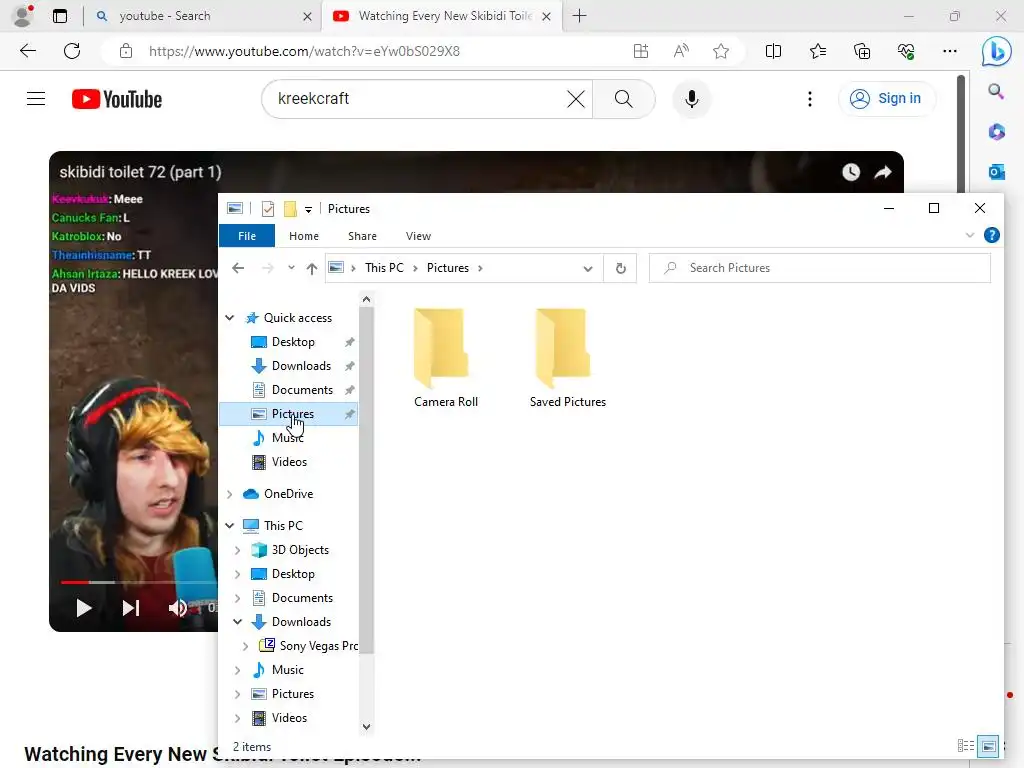Go up one folder level
1024x768 pixels.
coord(312,268)
